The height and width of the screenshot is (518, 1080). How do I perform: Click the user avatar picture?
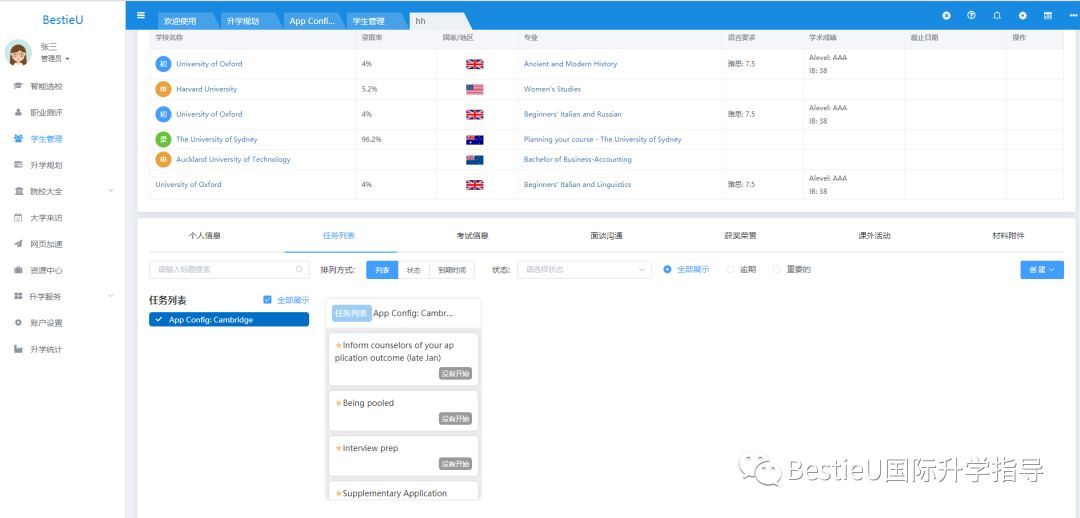click(x=18, y=52)
